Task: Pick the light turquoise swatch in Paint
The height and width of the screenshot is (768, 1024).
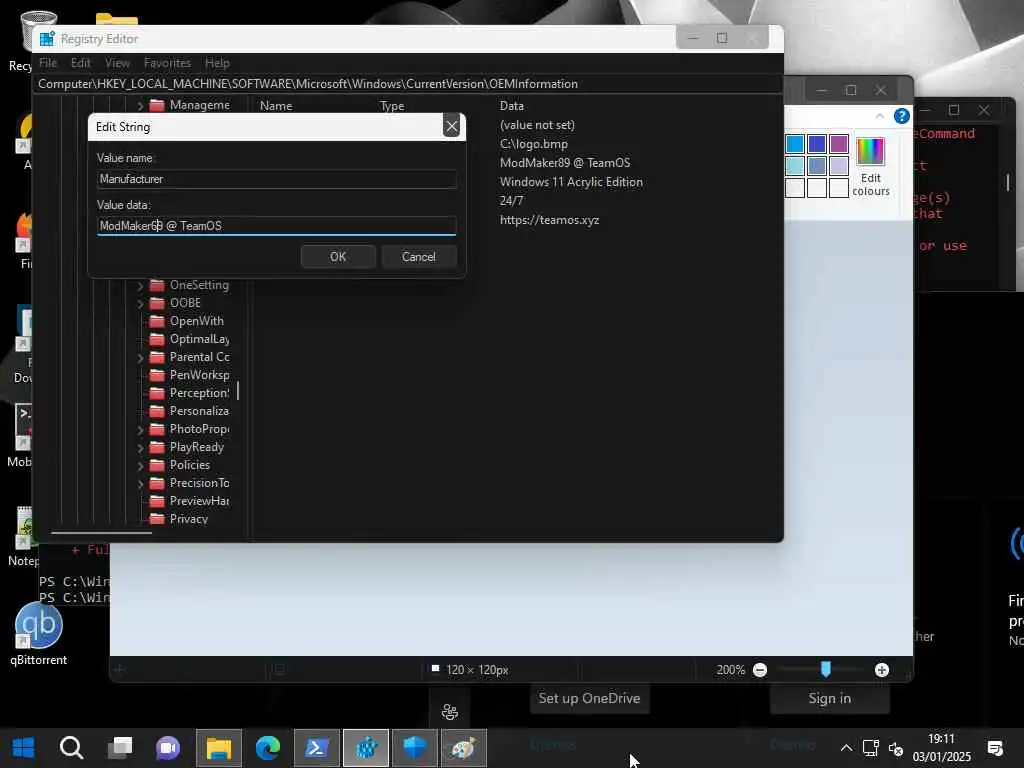Action: click(795, 166)
